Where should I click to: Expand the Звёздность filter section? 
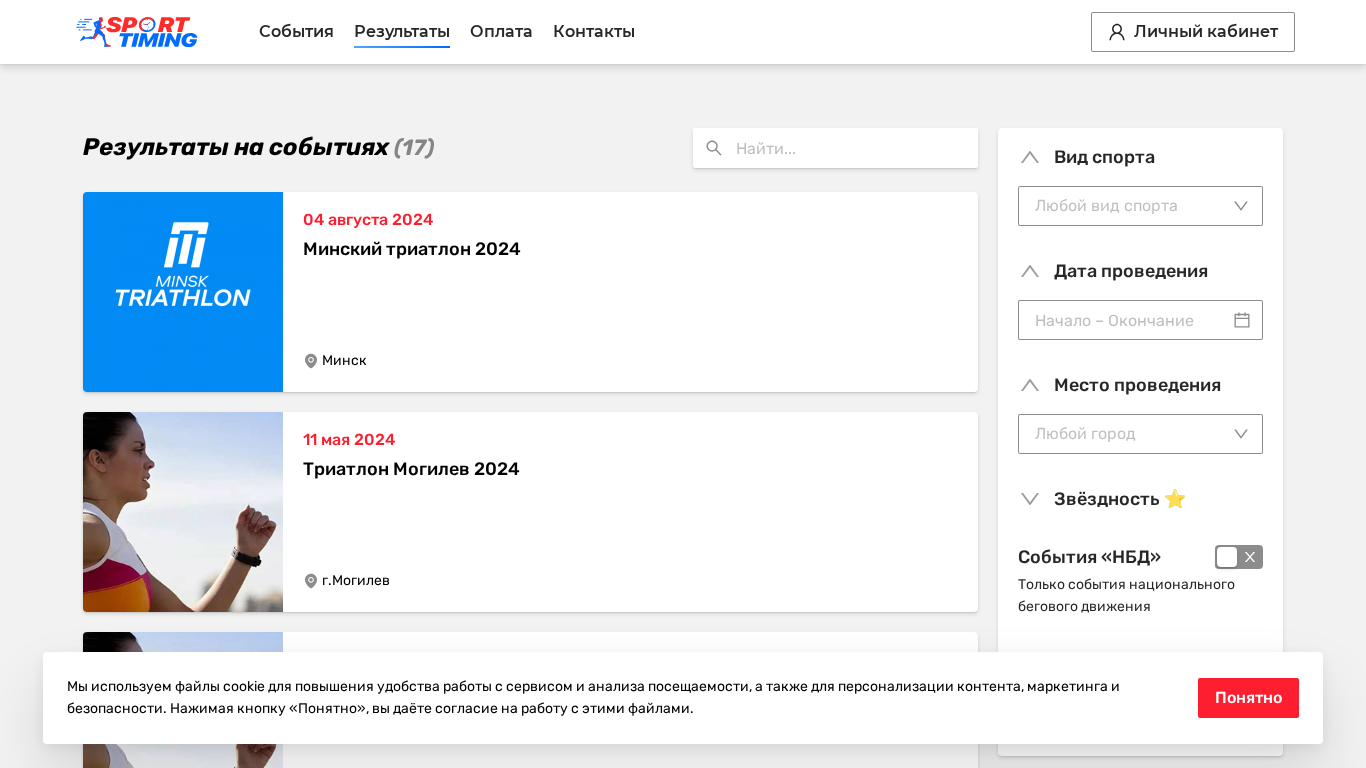[1030, 499]
